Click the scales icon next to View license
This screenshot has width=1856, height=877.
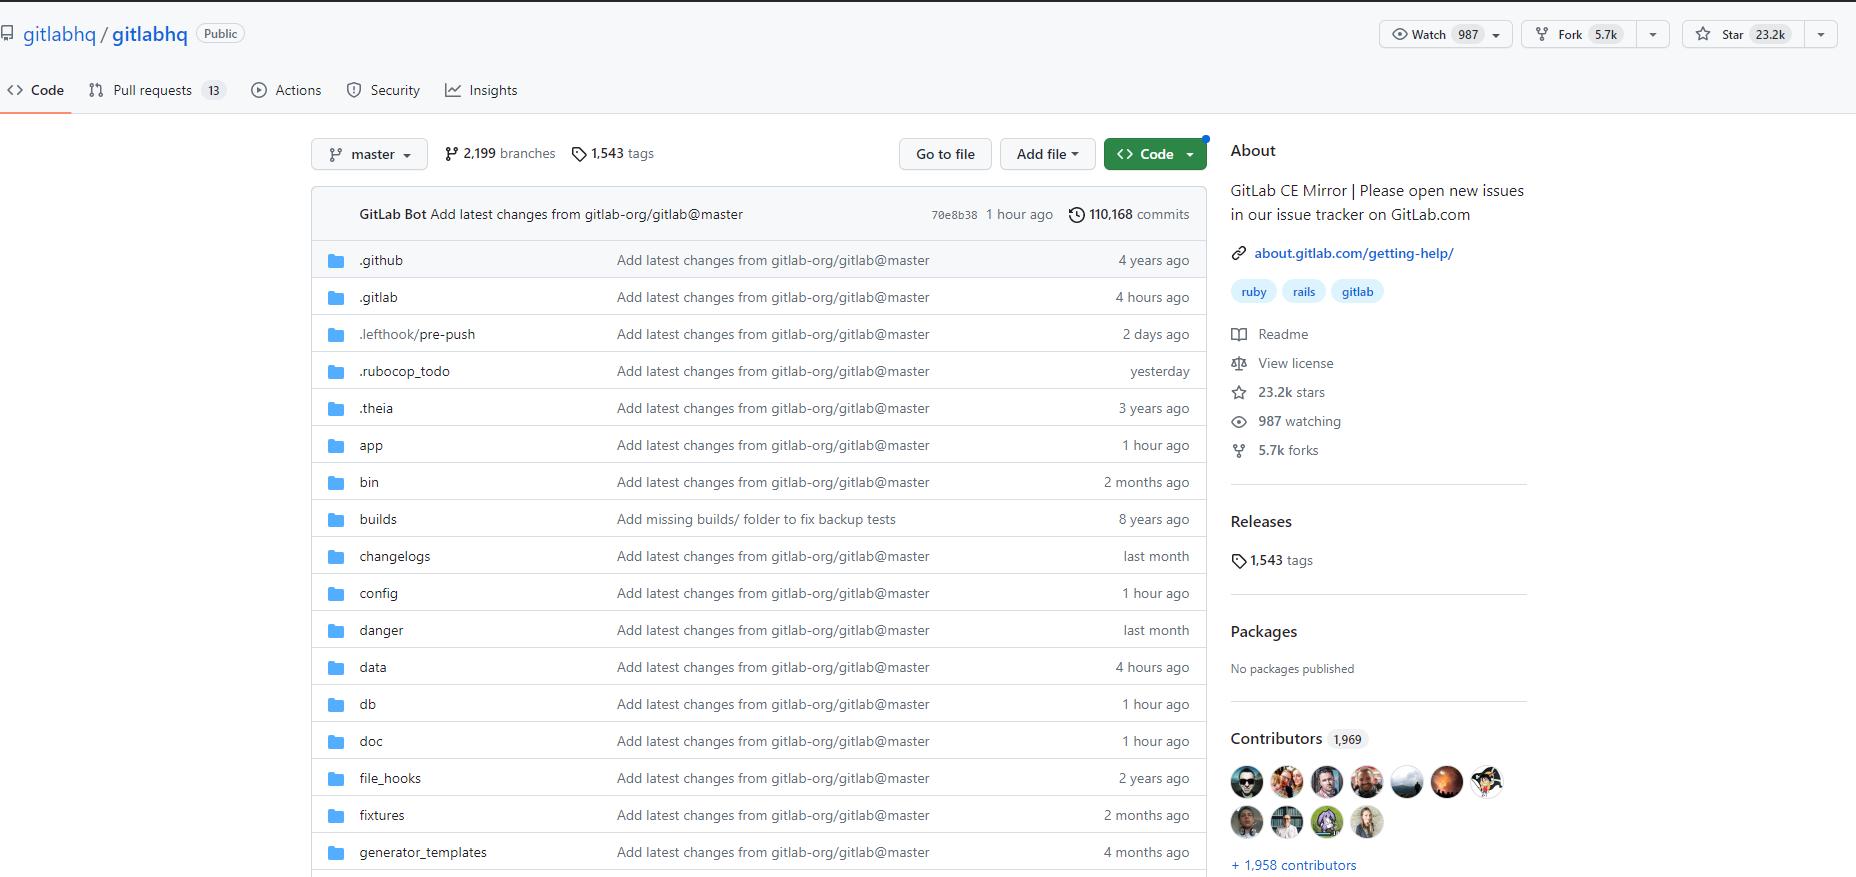[1239, 363]
